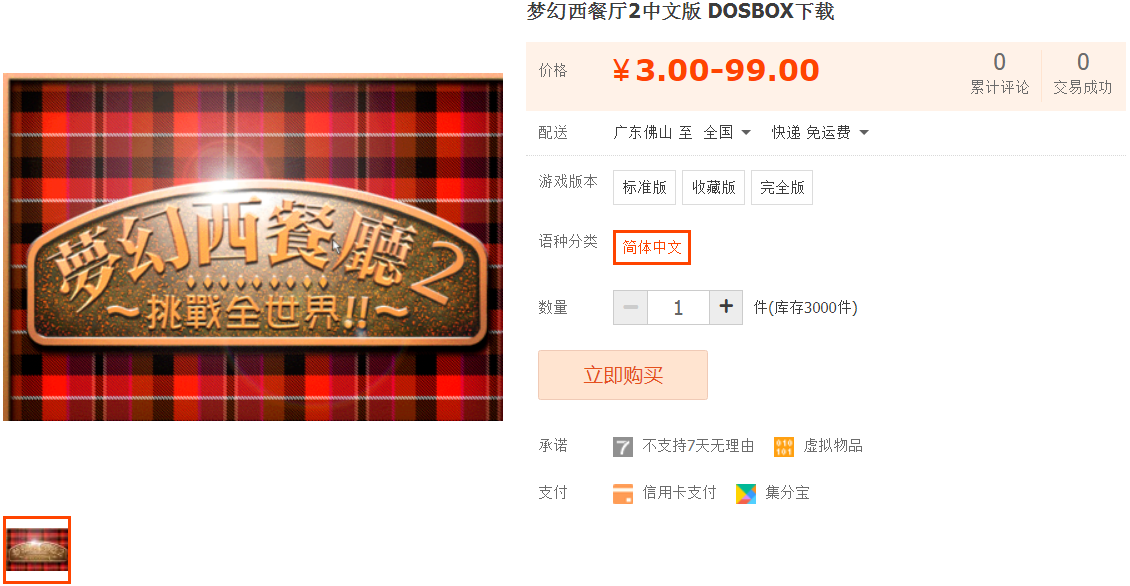
Task: Click the credit card payment icon
Action: 623,494
